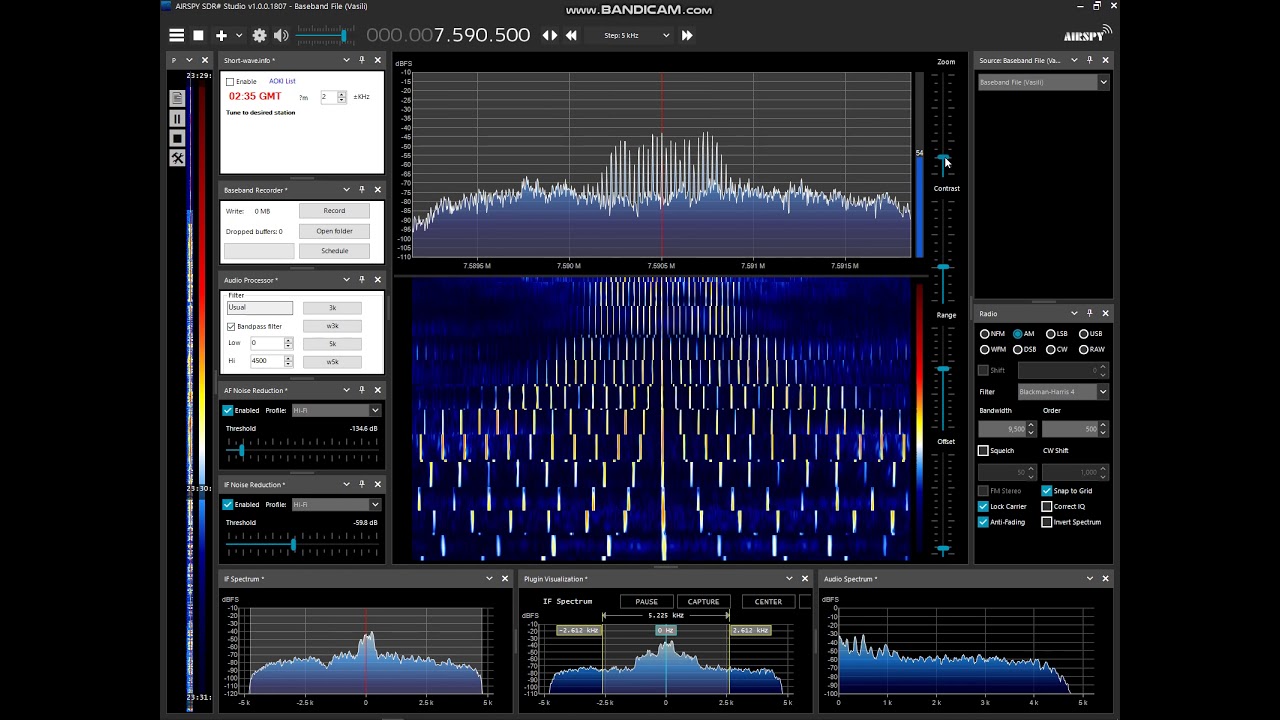Adjust the main volume slider
Viewport: 1280px width, 720px height.
tap(325, 35)
